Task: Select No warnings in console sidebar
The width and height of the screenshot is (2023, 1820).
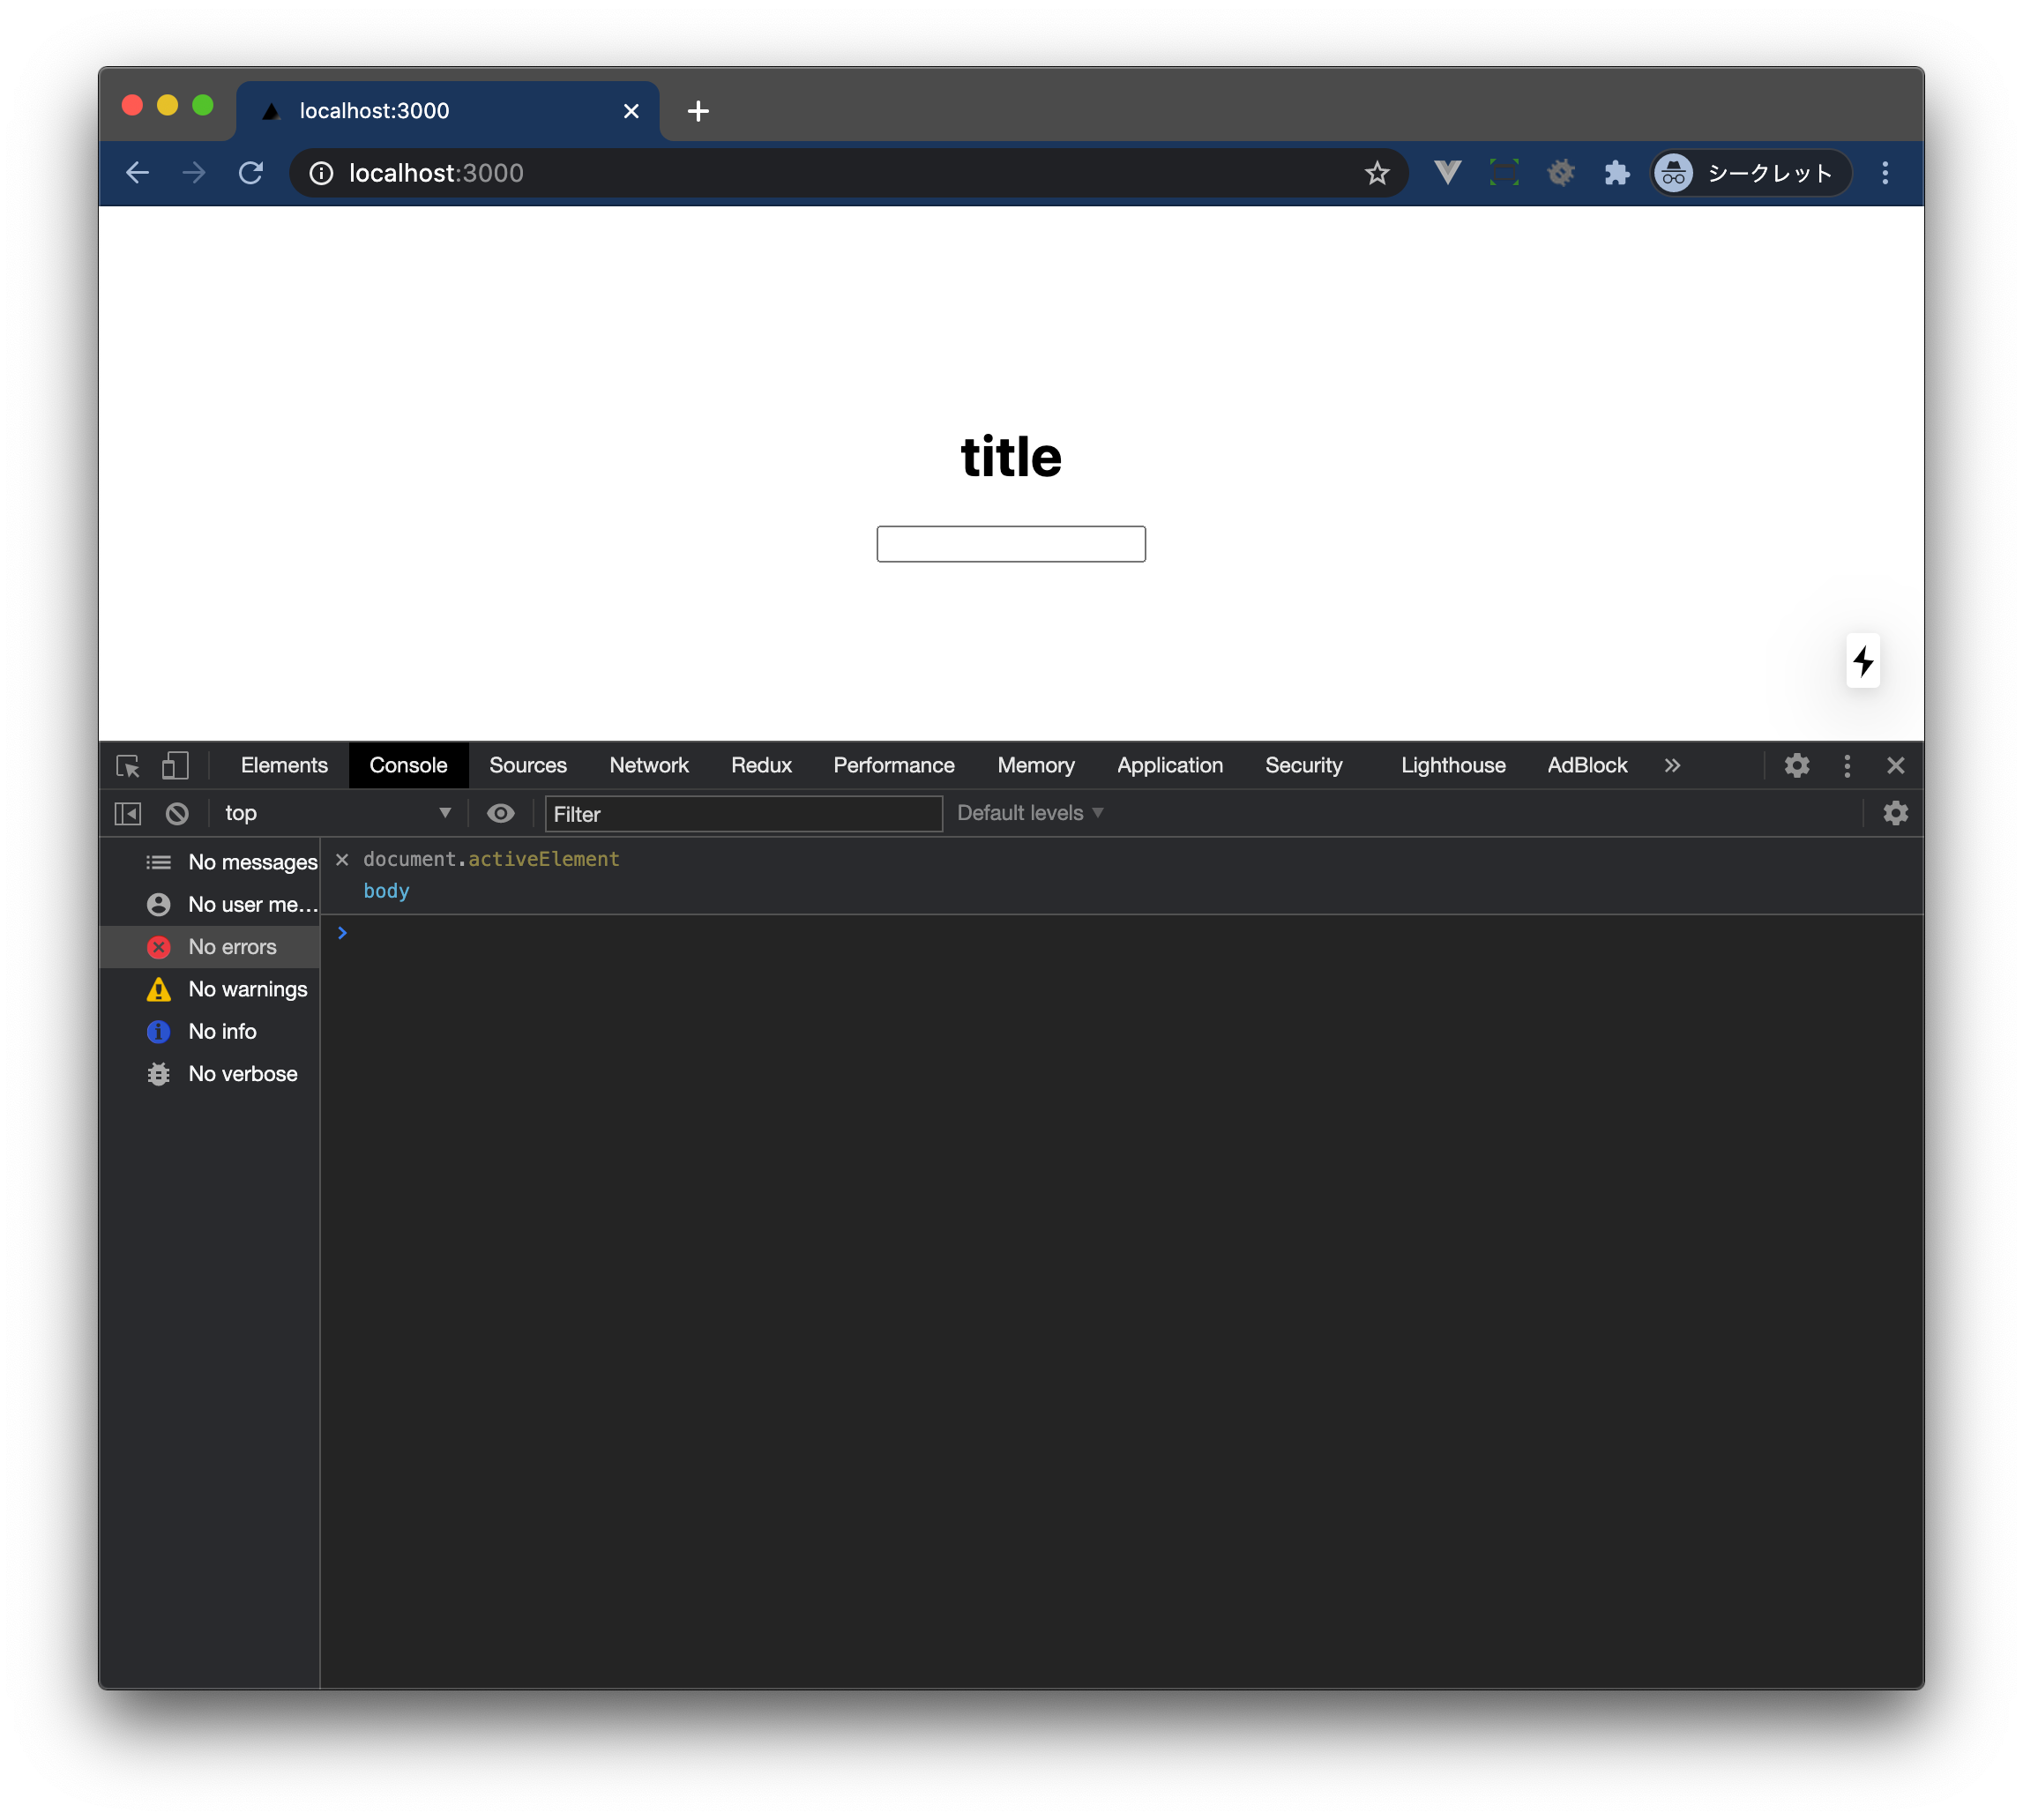Action: 210,989
